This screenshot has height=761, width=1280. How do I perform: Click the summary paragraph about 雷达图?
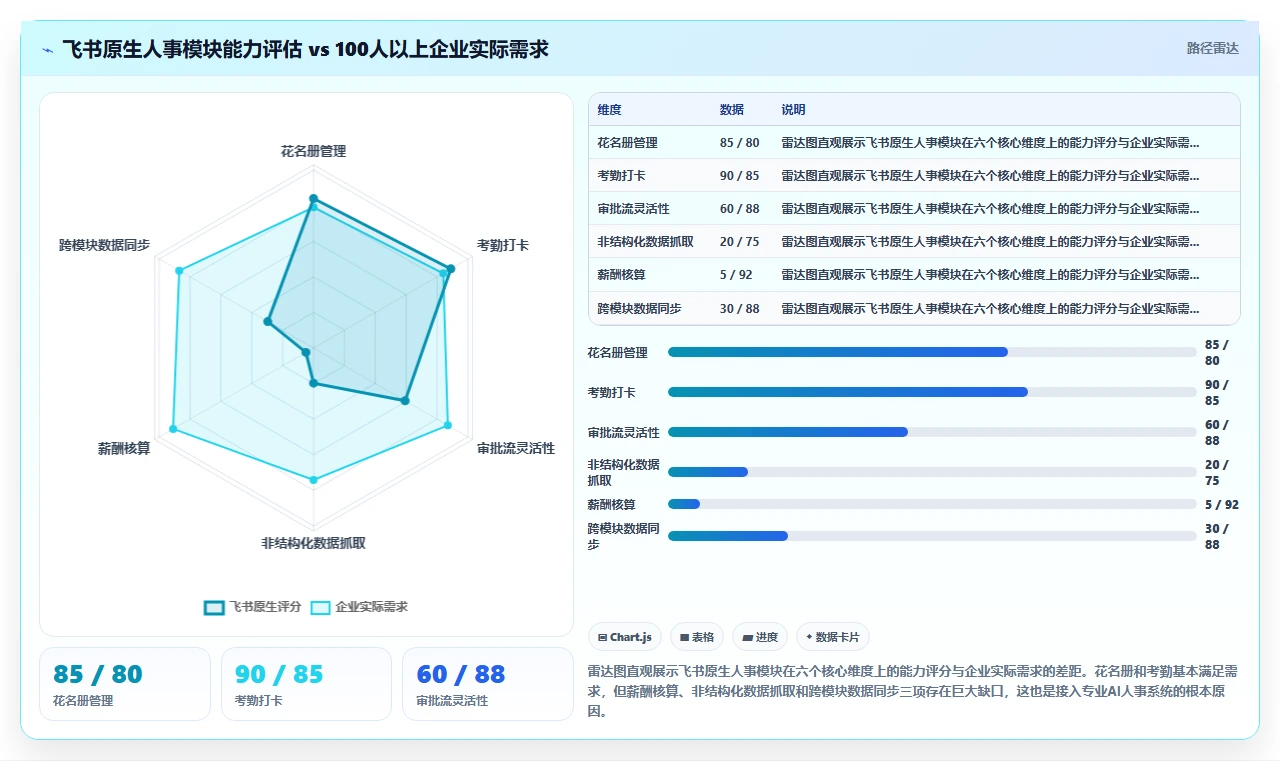coord(914,691)
